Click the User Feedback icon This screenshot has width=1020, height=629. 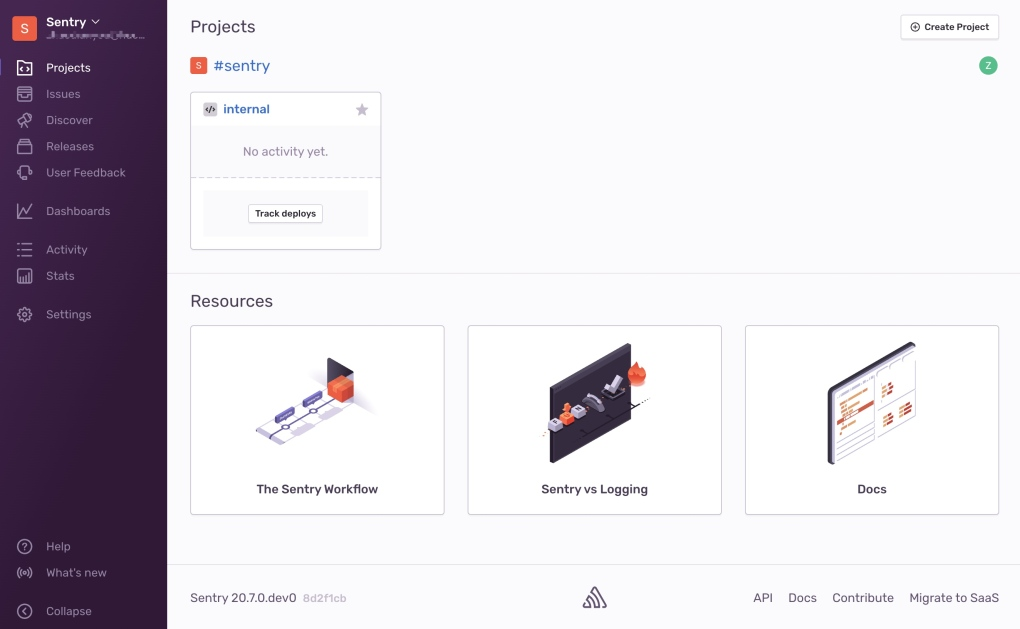coord(25,172)
